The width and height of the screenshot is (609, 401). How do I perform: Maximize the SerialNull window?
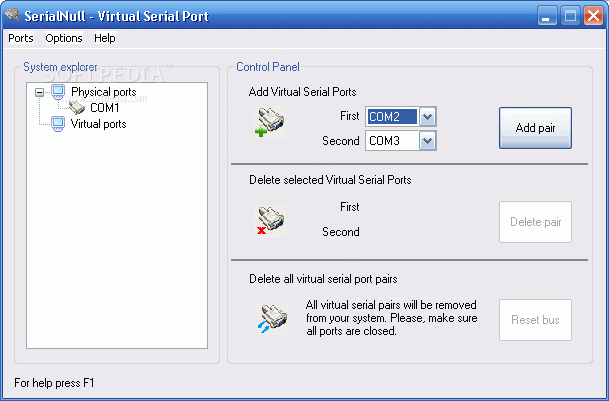coord(570,16)
